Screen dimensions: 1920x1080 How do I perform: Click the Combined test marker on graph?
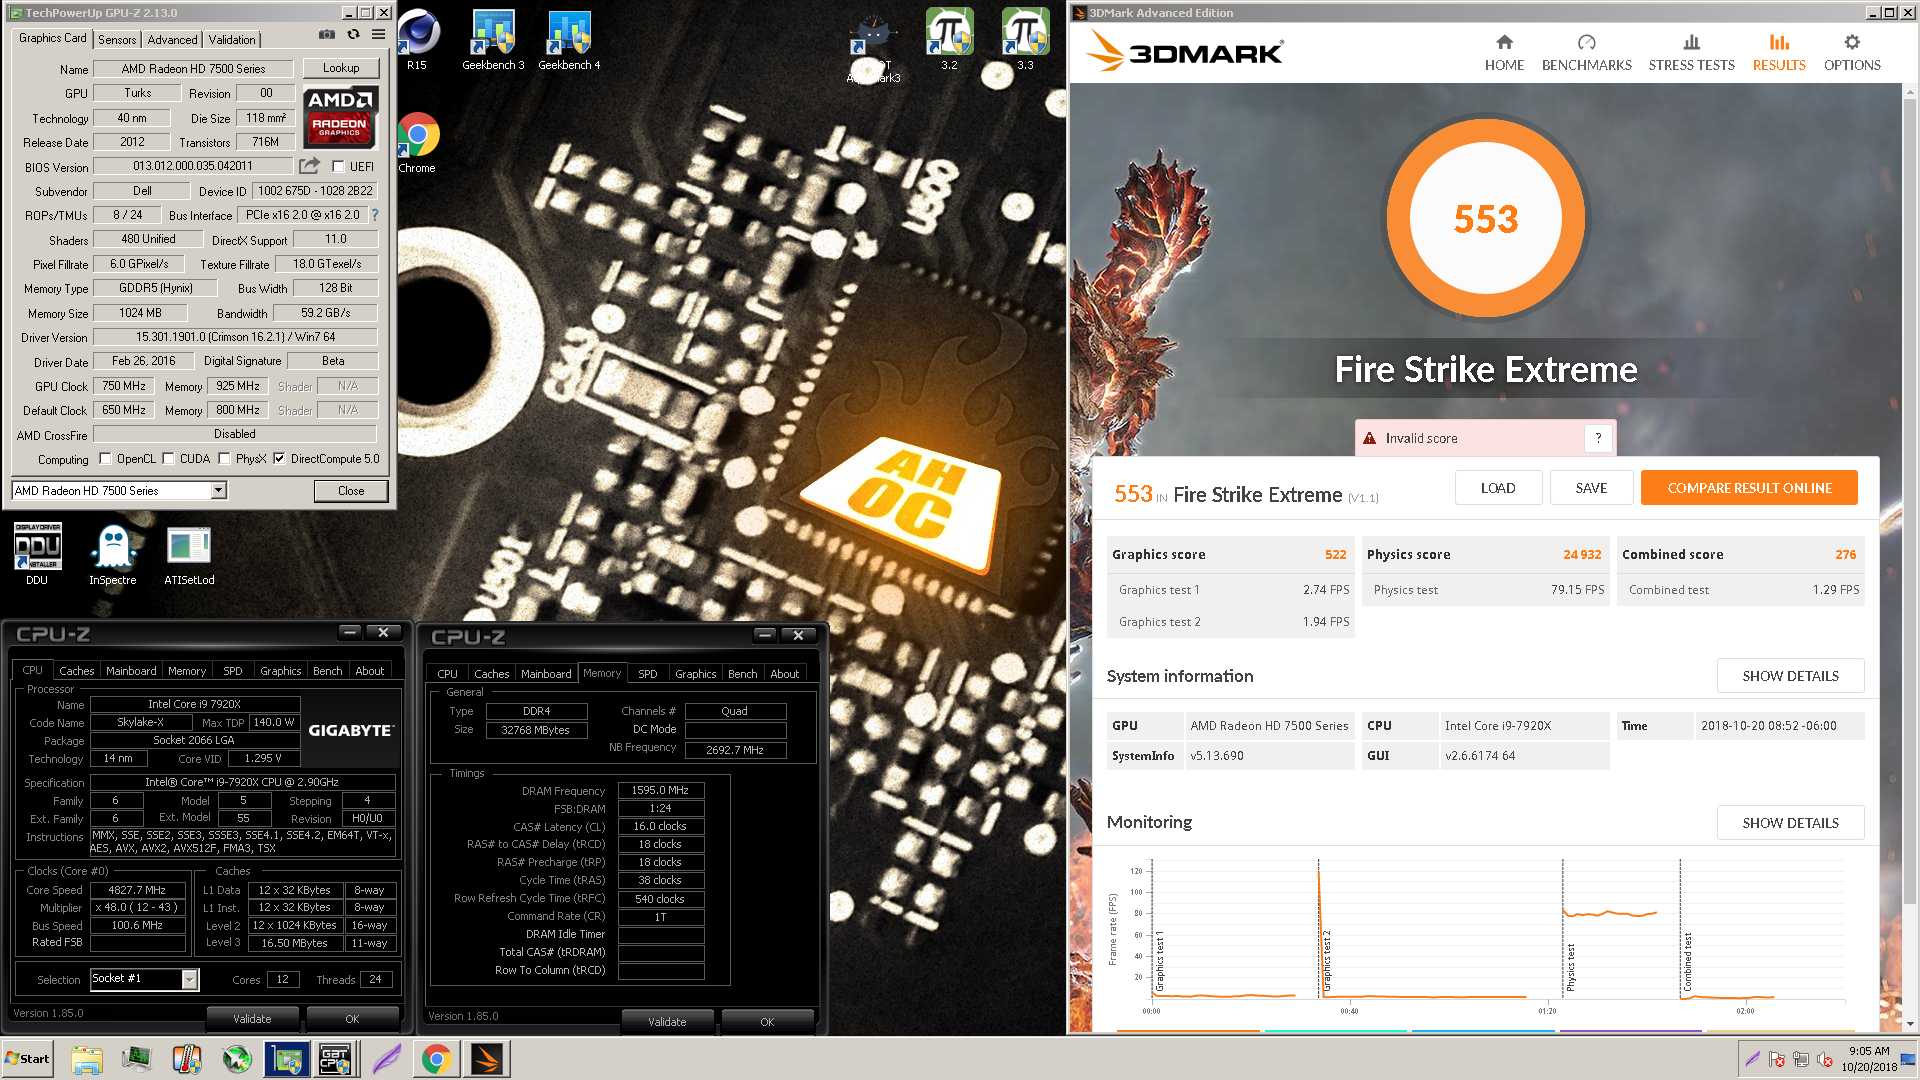click(1688, 962)
